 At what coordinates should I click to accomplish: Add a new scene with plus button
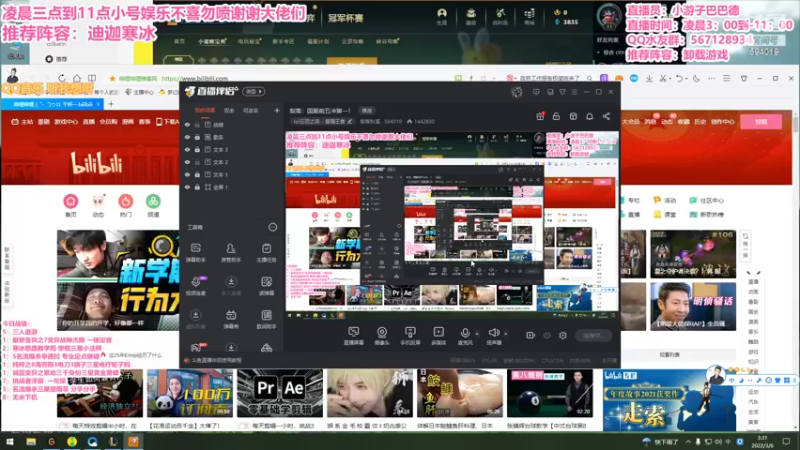coord(277,110)
